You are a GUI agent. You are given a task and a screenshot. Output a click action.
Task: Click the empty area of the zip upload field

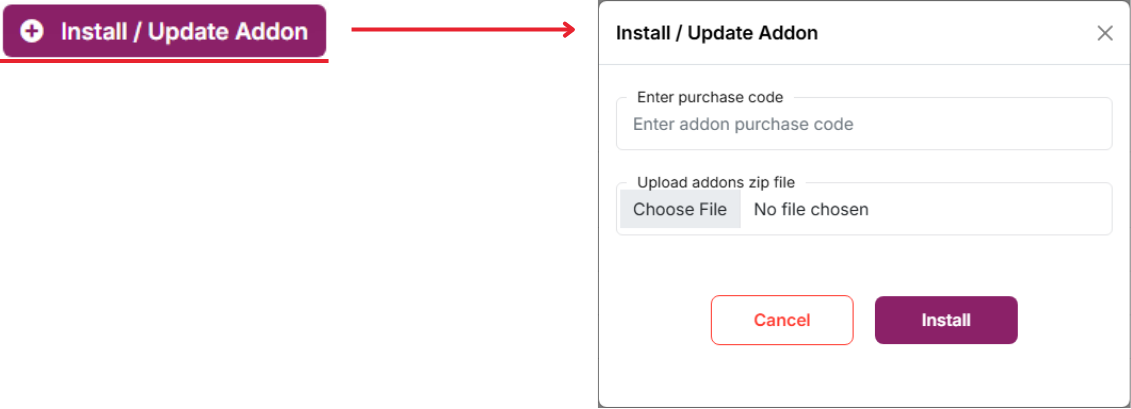coord(990,210)
